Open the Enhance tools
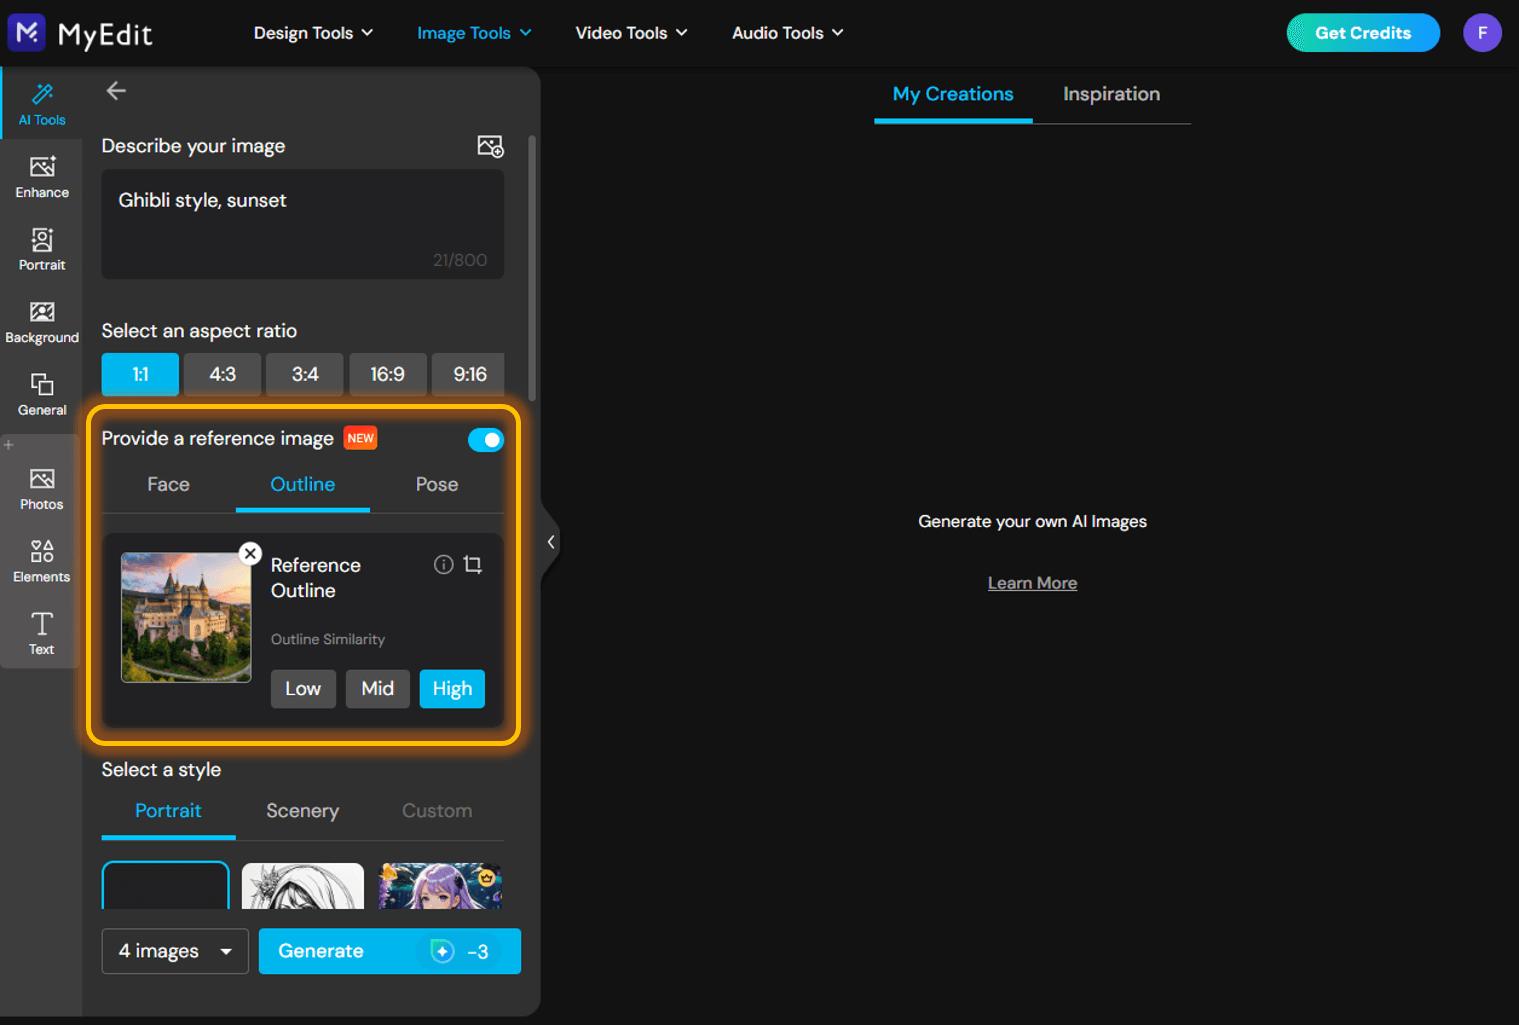Image resolution: width=1519 pixels, height=1025 pixels. tap(42, 177)
